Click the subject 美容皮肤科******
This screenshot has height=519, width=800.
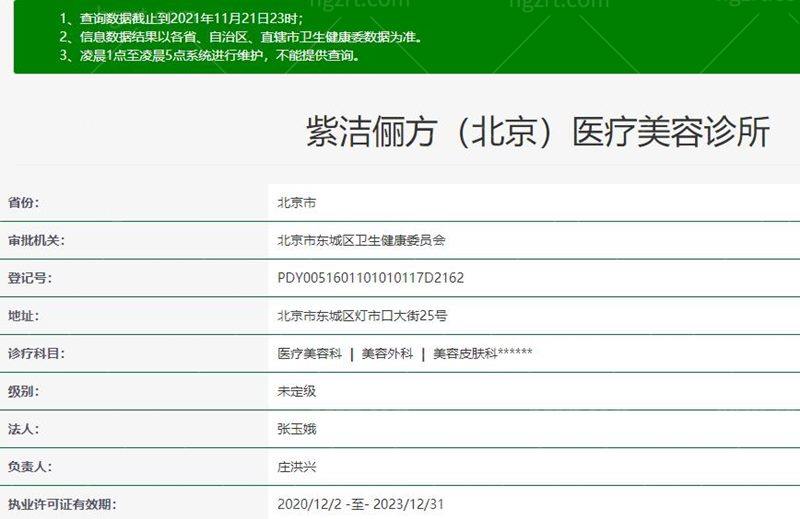tap(483, 353)
